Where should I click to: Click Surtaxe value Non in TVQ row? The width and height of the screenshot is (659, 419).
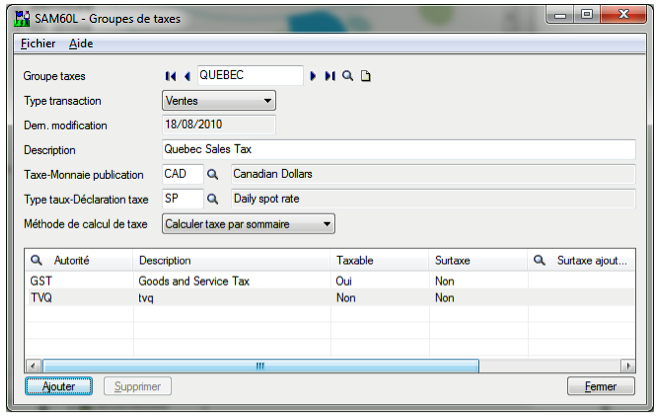coord(478,298)
